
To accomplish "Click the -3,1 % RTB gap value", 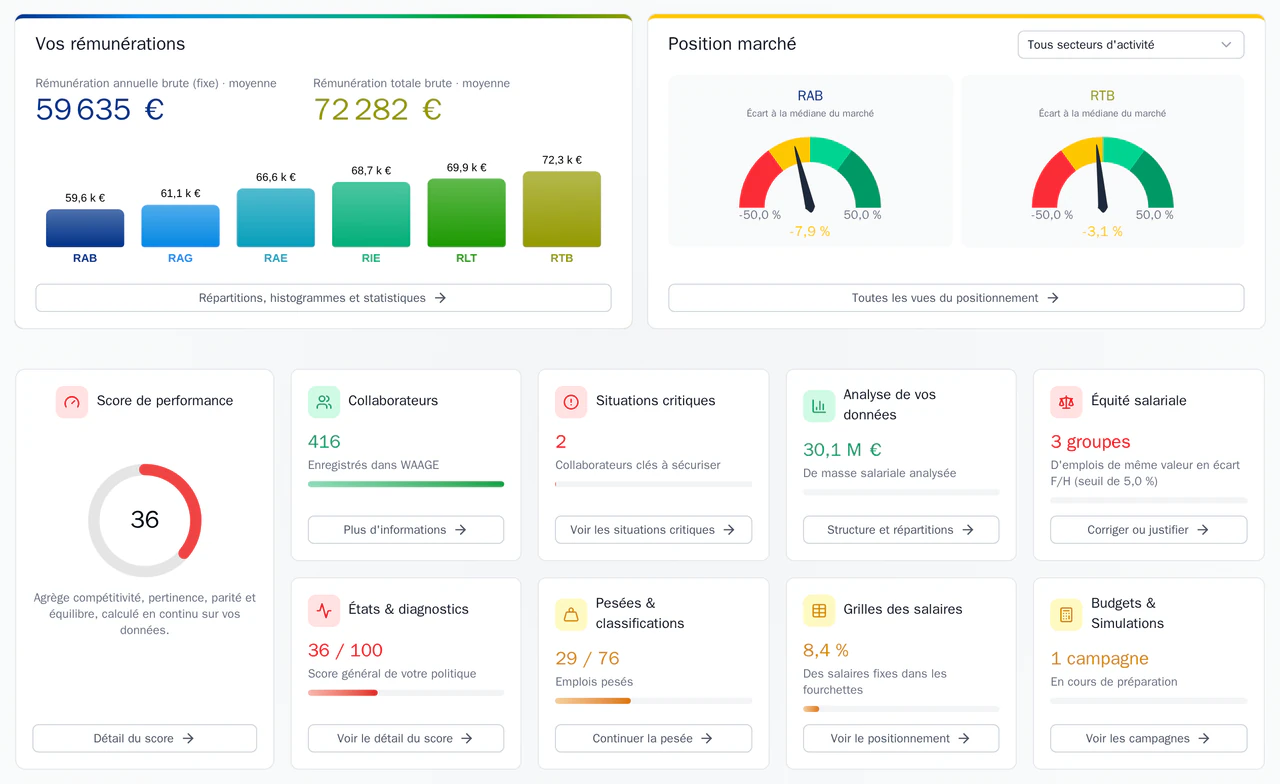I will pos(1102,232).
